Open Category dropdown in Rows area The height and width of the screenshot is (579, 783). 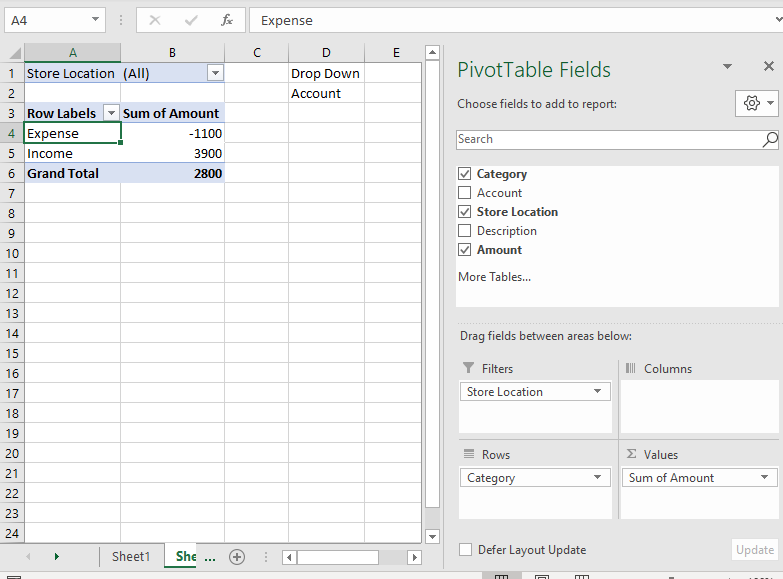[x=597, y=478]
